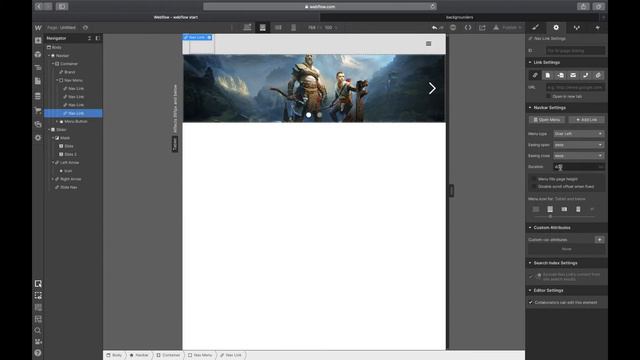640x360 pixels.
Task: Pin the Navigator panel
Action: [x=98, y=38]
